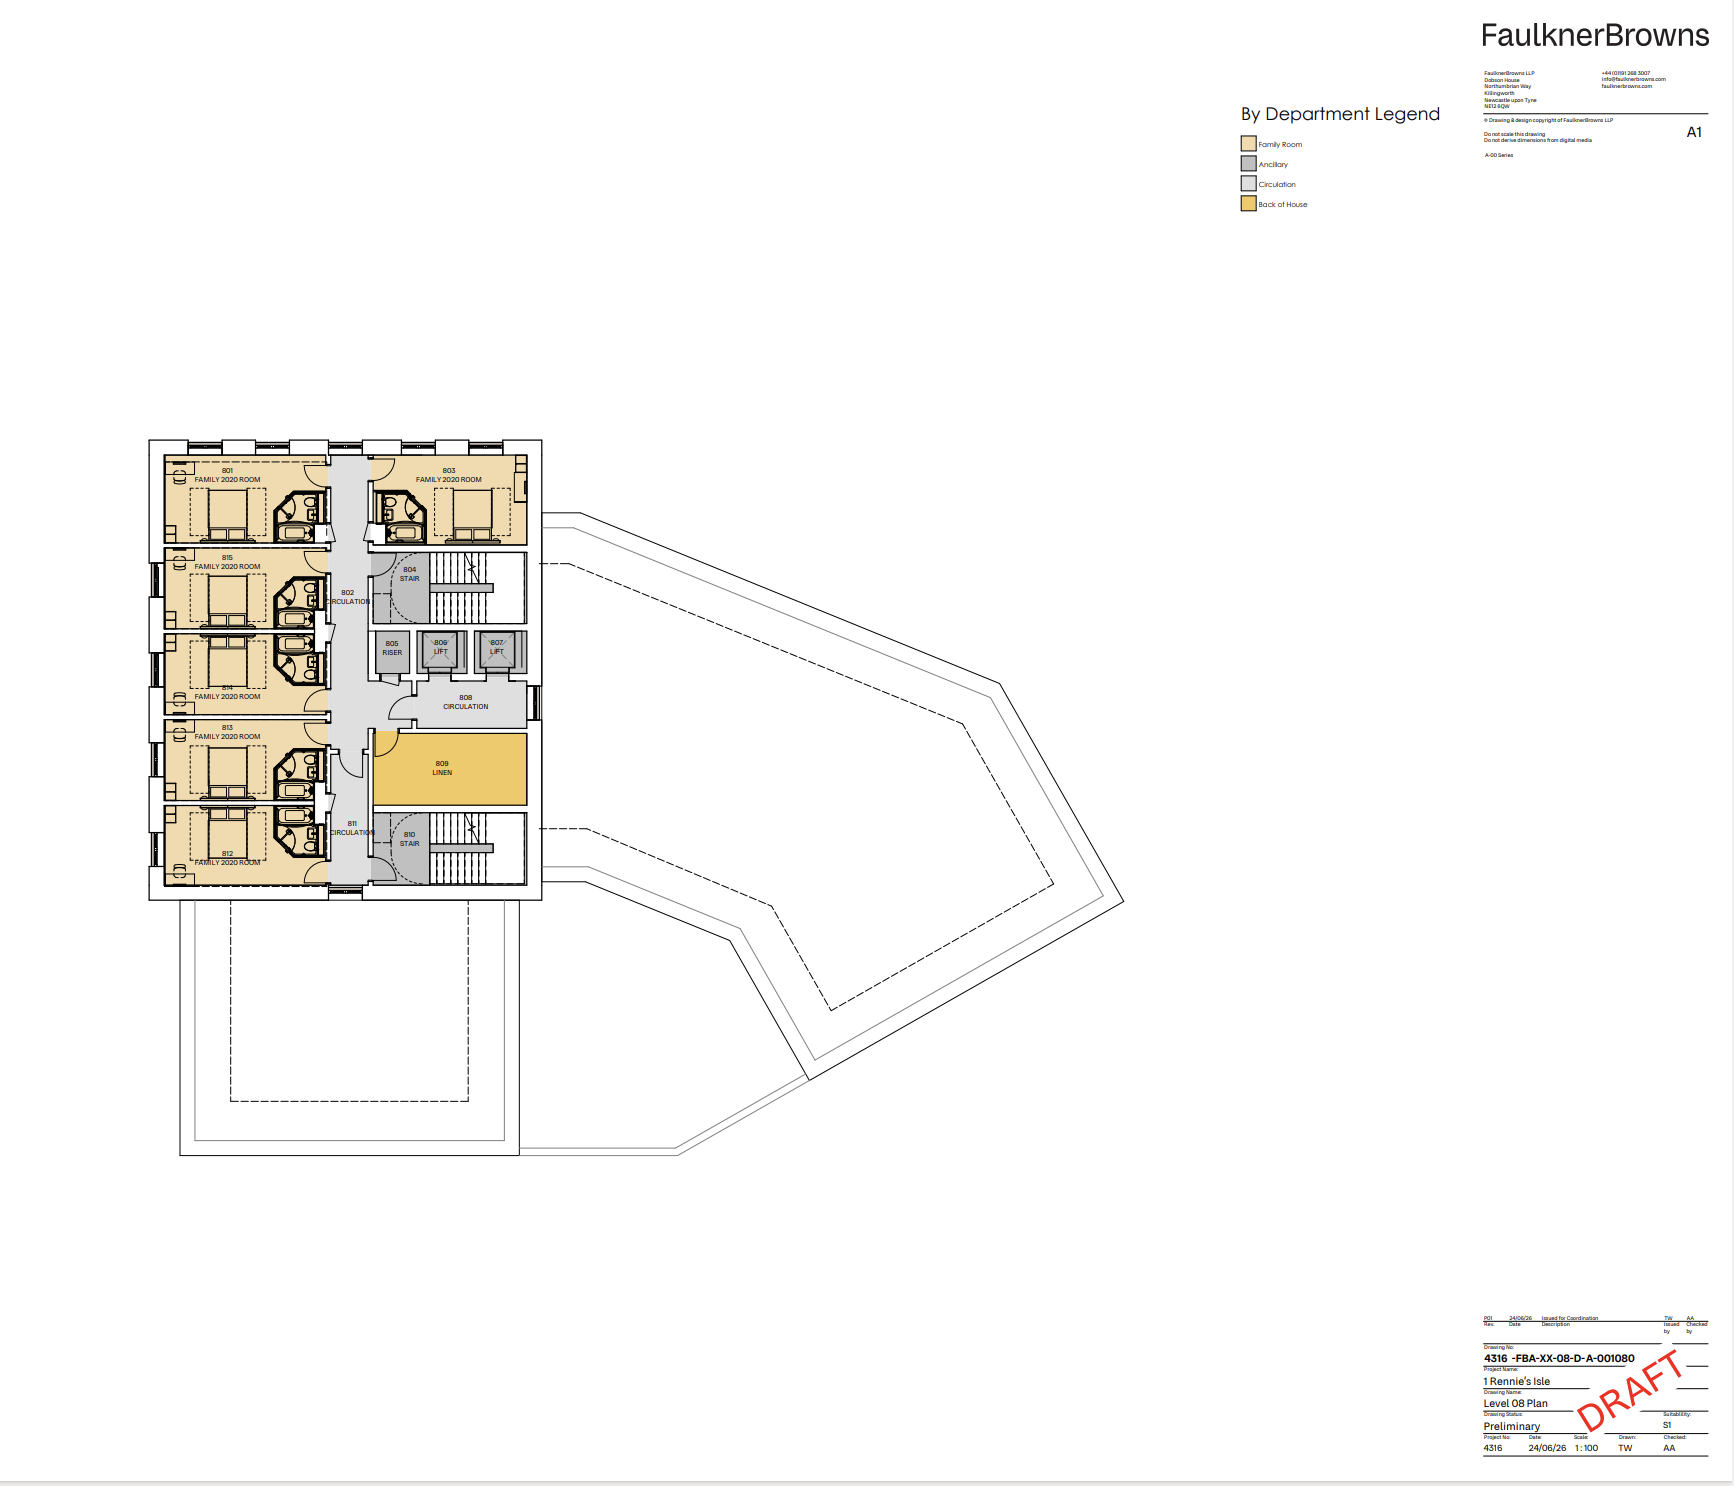
Task: Click the FaulknerBrowns logo title
Action: pyautogui.click(x=1595, y=36)
